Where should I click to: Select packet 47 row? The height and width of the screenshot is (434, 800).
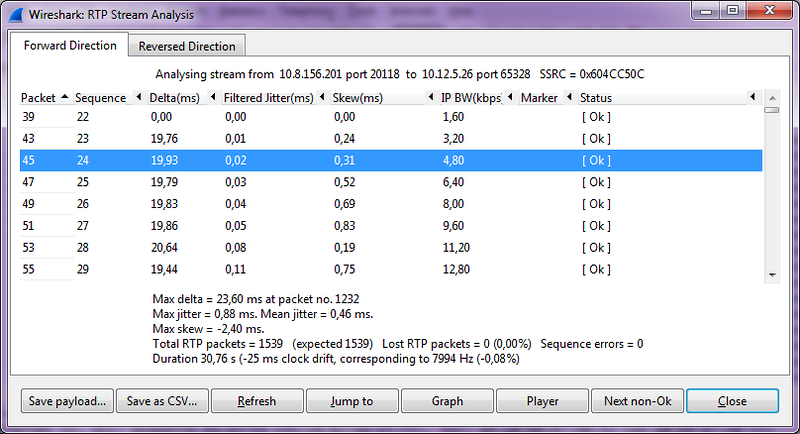[x=391, y=182]
